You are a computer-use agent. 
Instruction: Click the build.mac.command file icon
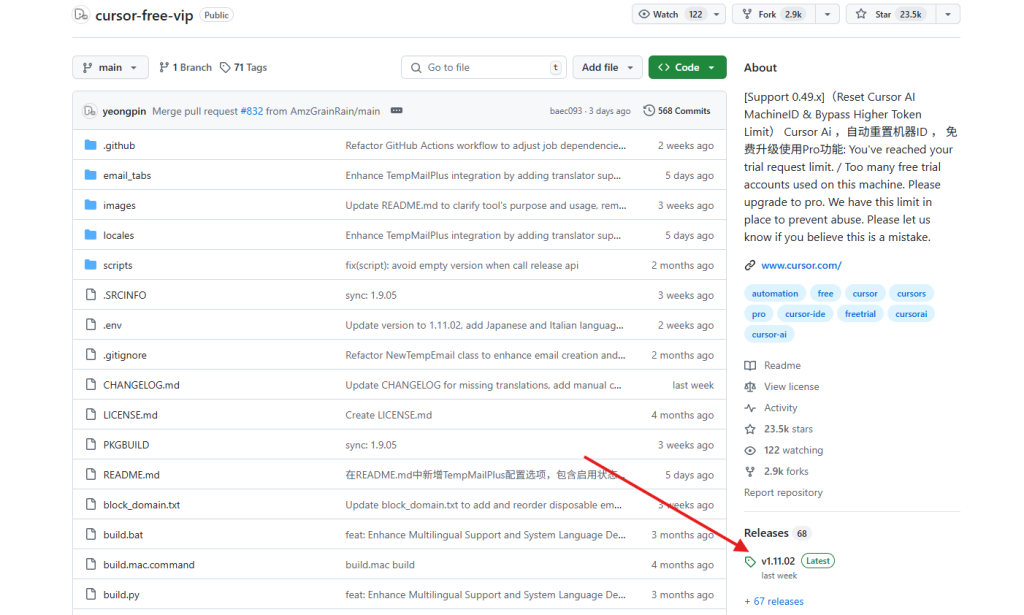91,565
